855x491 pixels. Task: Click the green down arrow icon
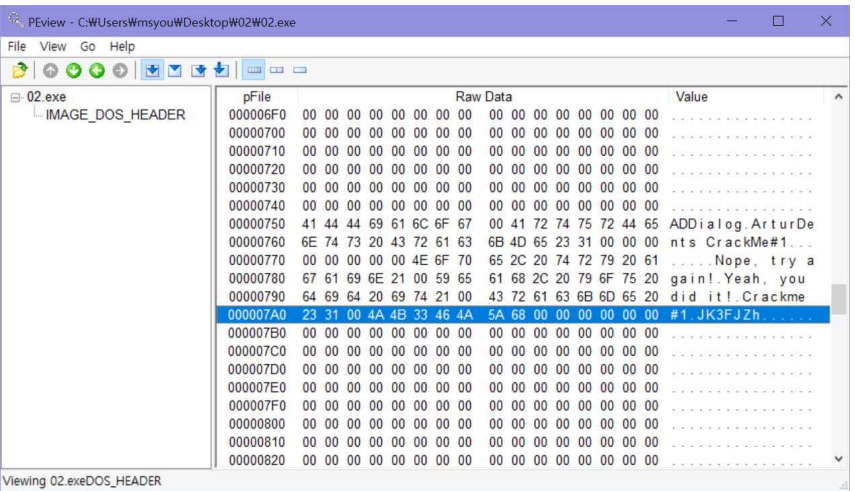click(x=74, y=70)
